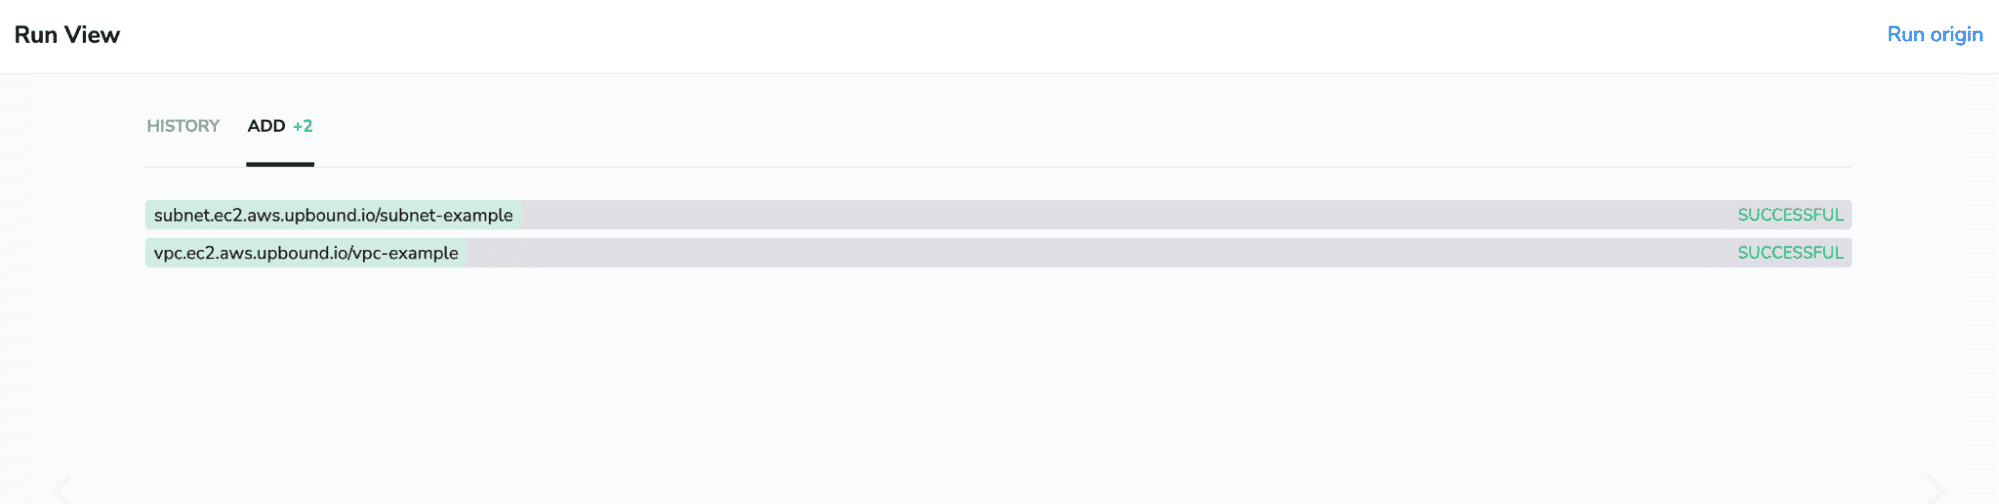1999x504 pixels.
Task: Click the Run View heading
Action: tap(67, 34)
